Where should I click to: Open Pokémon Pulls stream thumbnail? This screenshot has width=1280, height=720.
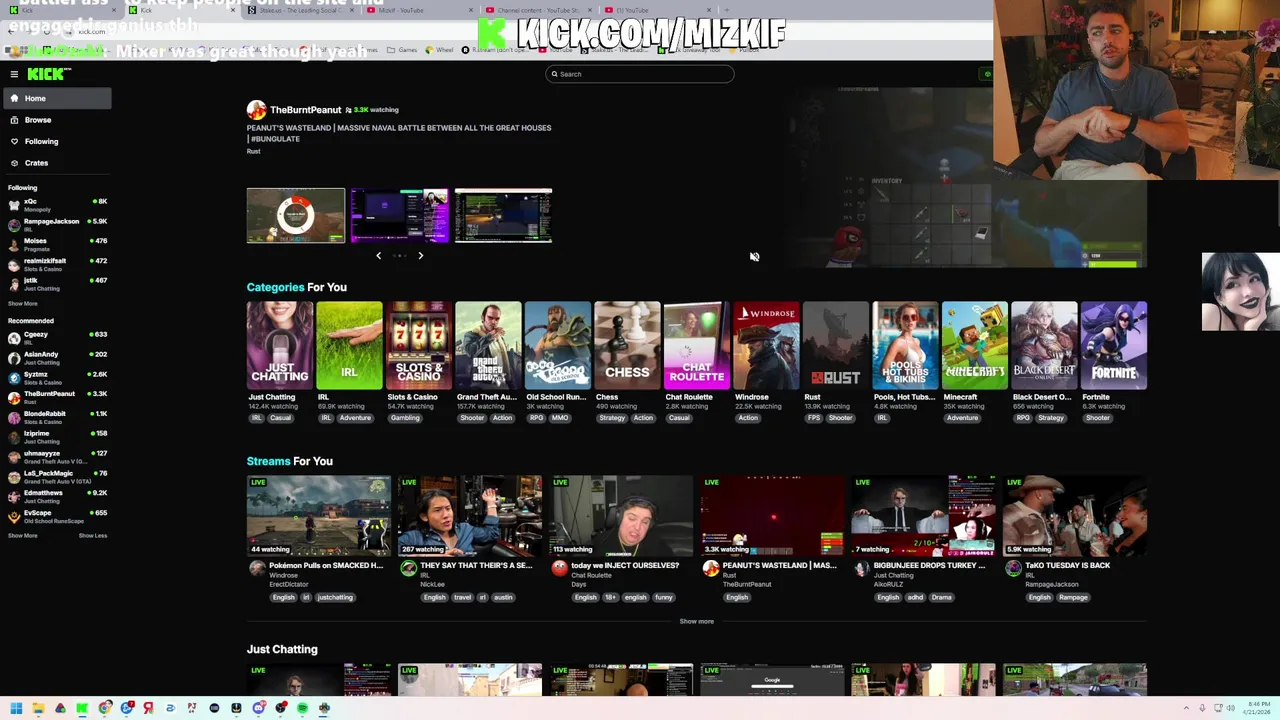(x=319, y=515)
